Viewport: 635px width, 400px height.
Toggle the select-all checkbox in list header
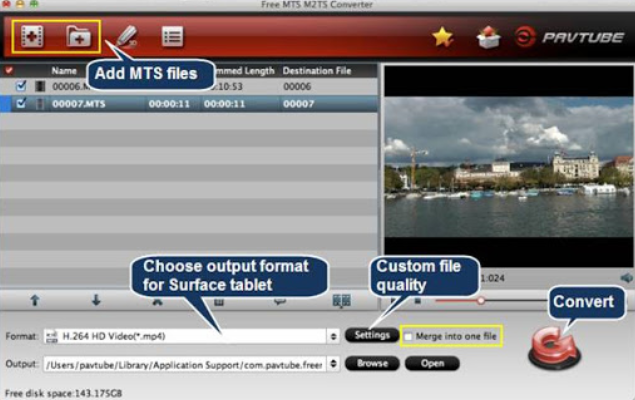[x=9, y=71]
